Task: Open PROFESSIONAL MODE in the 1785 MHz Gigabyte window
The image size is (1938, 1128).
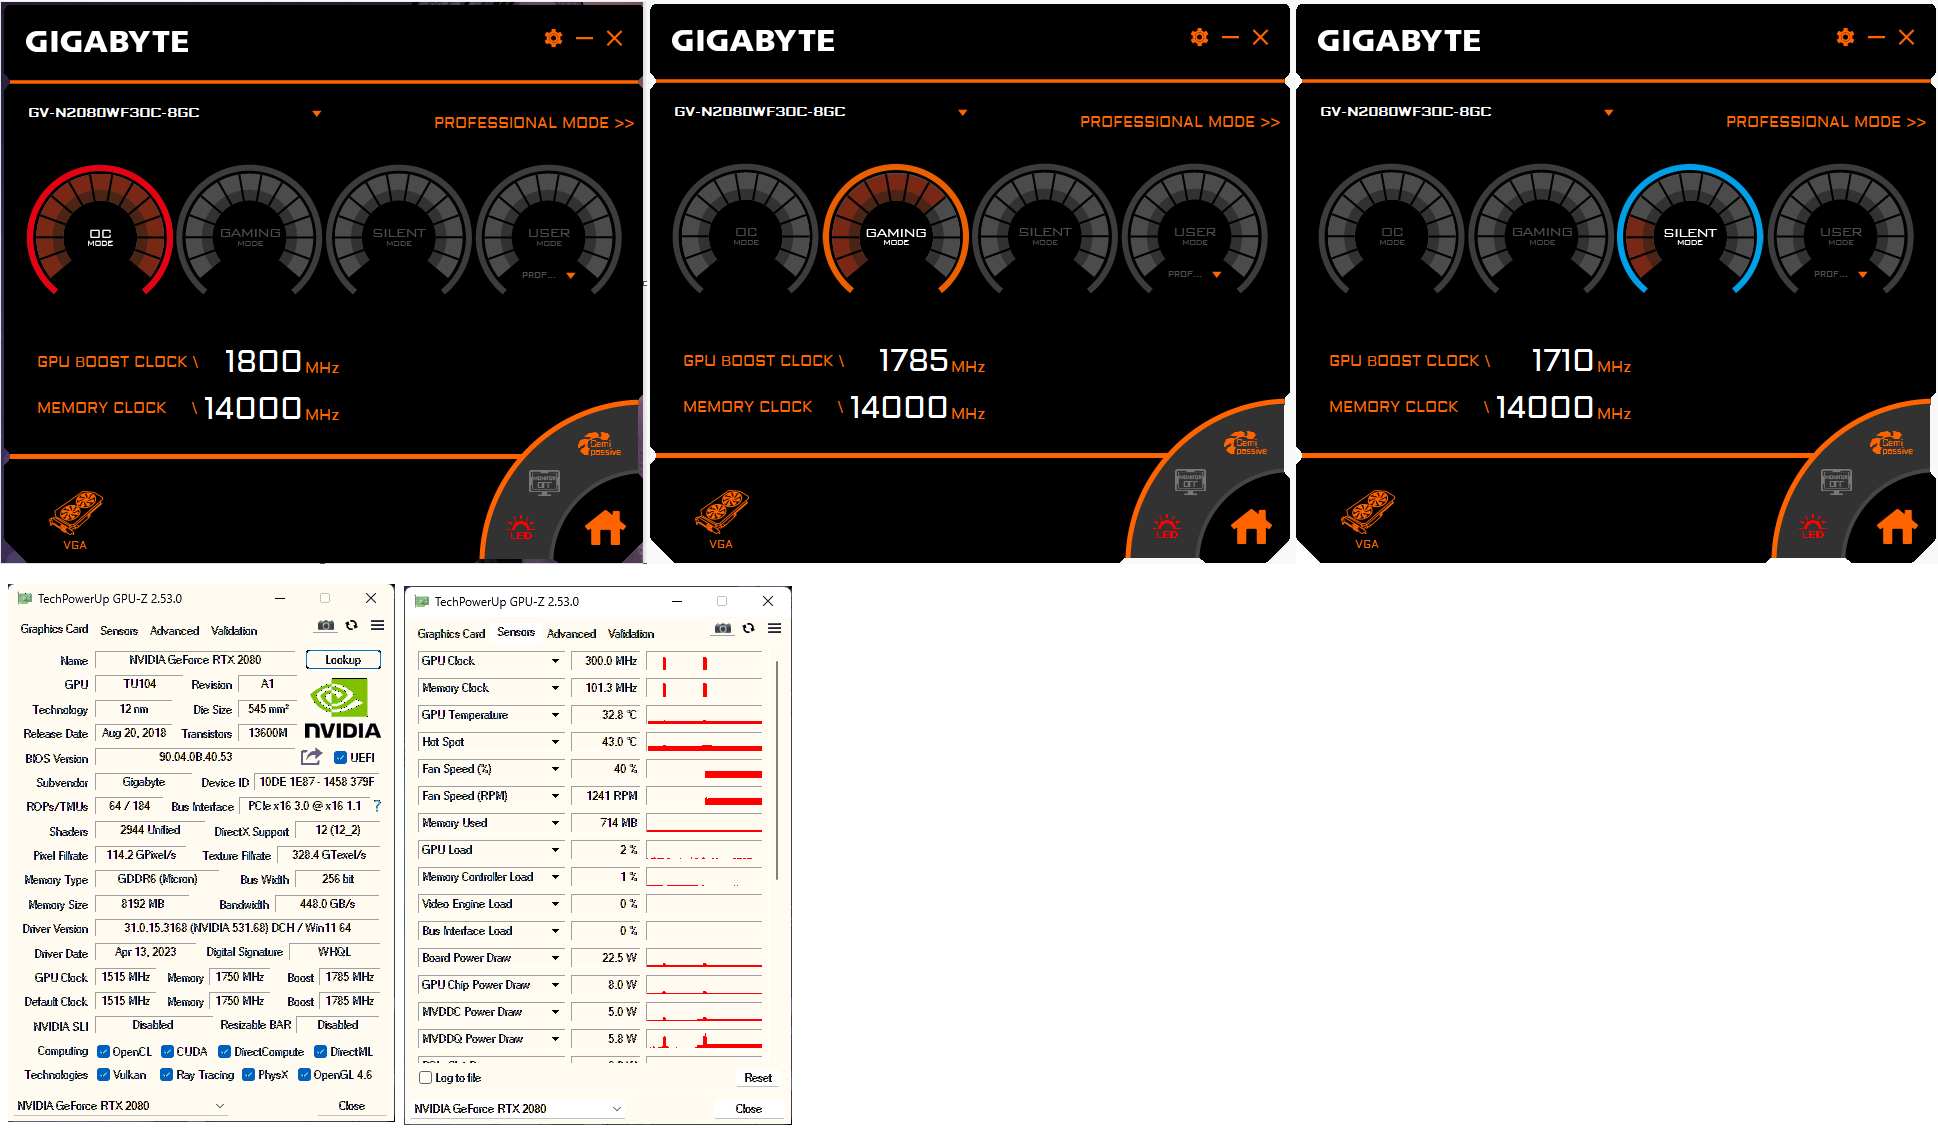Action: [1180, 122]
